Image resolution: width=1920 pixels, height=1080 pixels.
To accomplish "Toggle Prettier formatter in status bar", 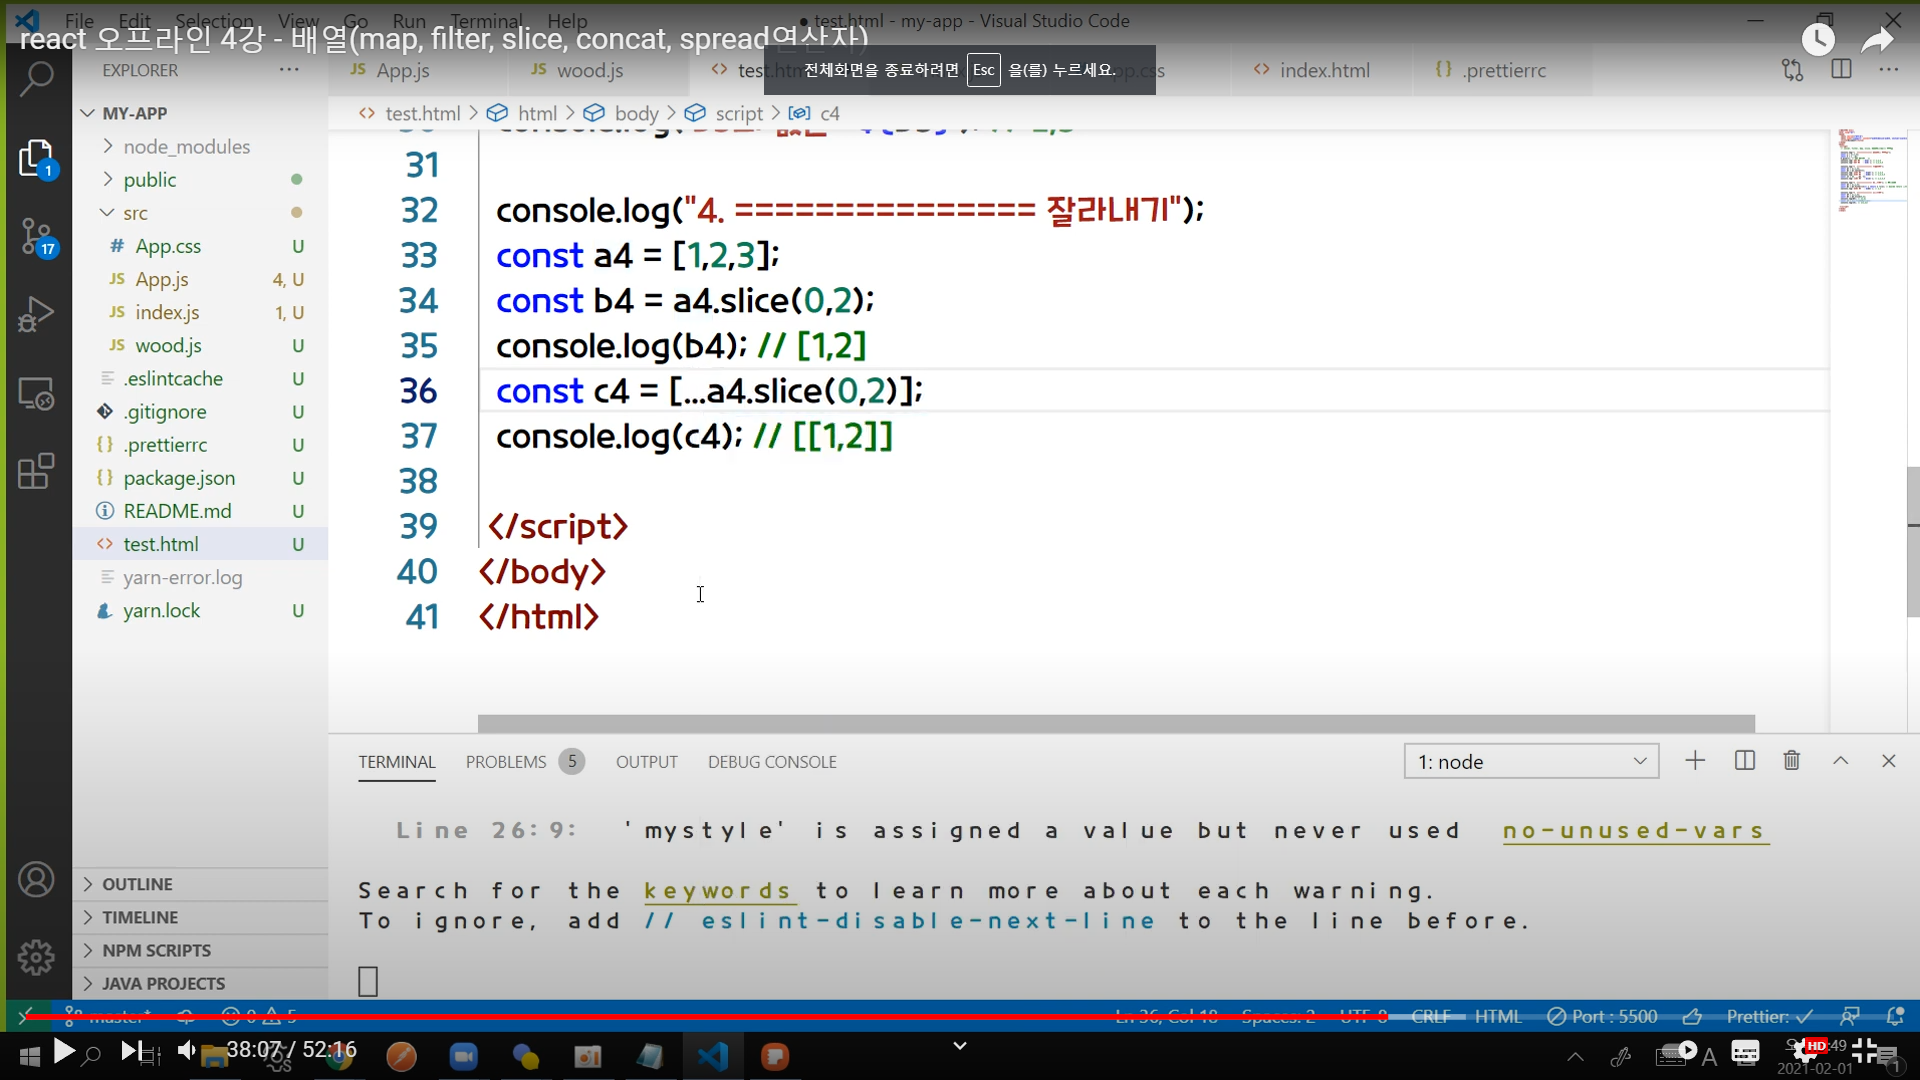I will coord(1769,1016).
